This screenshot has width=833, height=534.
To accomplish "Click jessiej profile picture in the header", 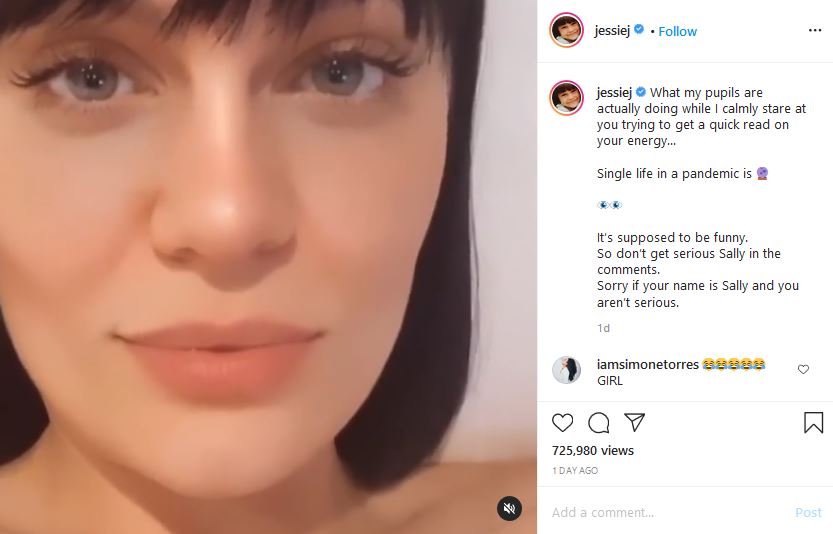I will click(x=566, y=30).
